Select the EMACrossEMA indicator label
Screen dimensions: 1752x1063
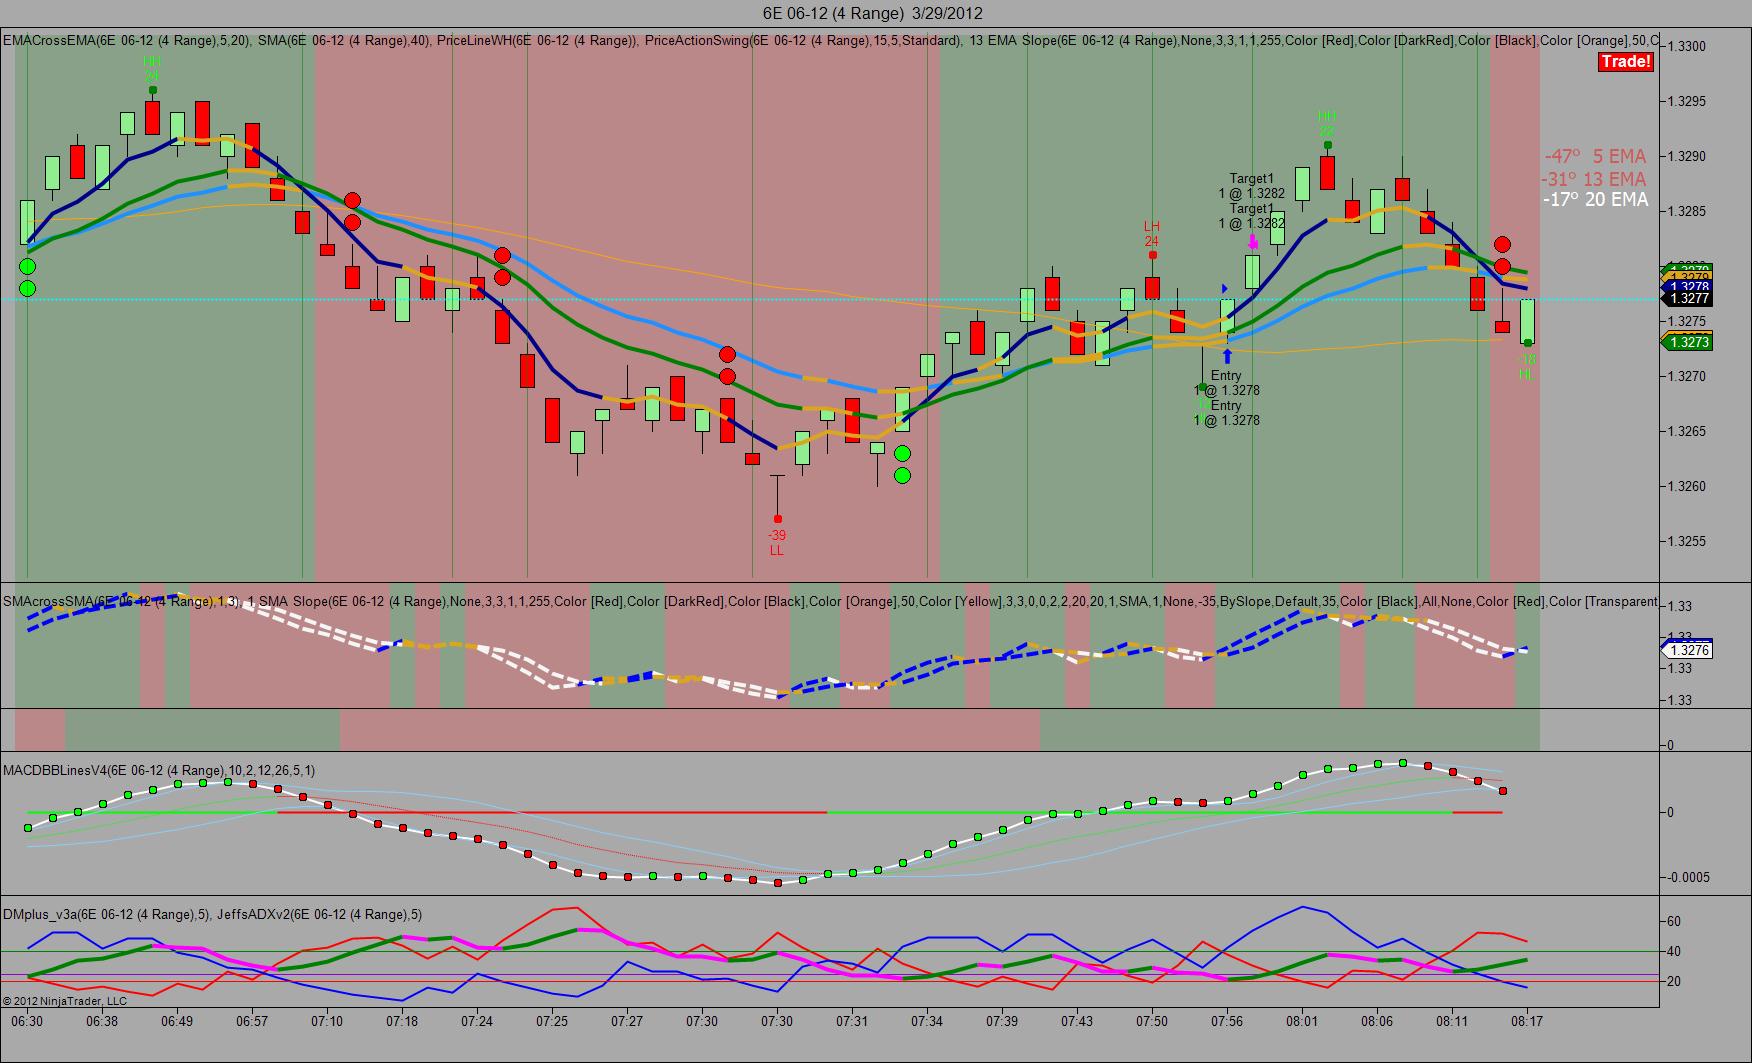[126, 41]
